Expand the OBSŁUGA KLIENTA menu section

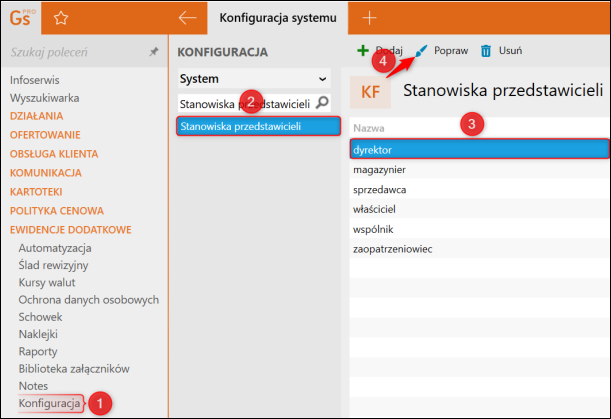[x=54, y=154]
